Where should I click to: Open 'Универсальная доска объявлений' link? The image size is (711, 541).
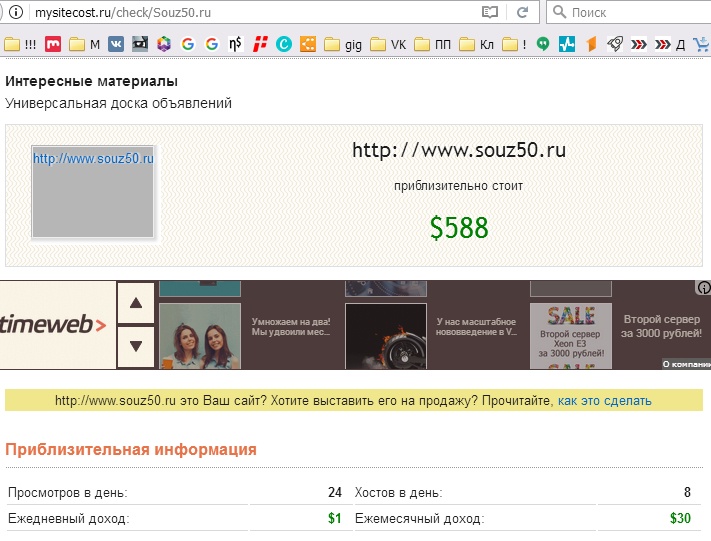click(118, 103)
